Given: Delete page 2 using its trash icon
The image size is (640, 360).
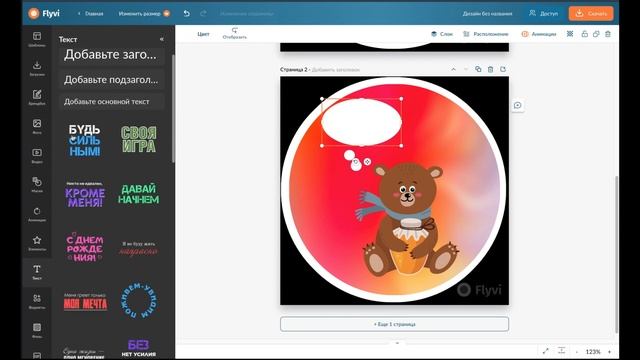Looking at the screenshot, I should [490, 69].
